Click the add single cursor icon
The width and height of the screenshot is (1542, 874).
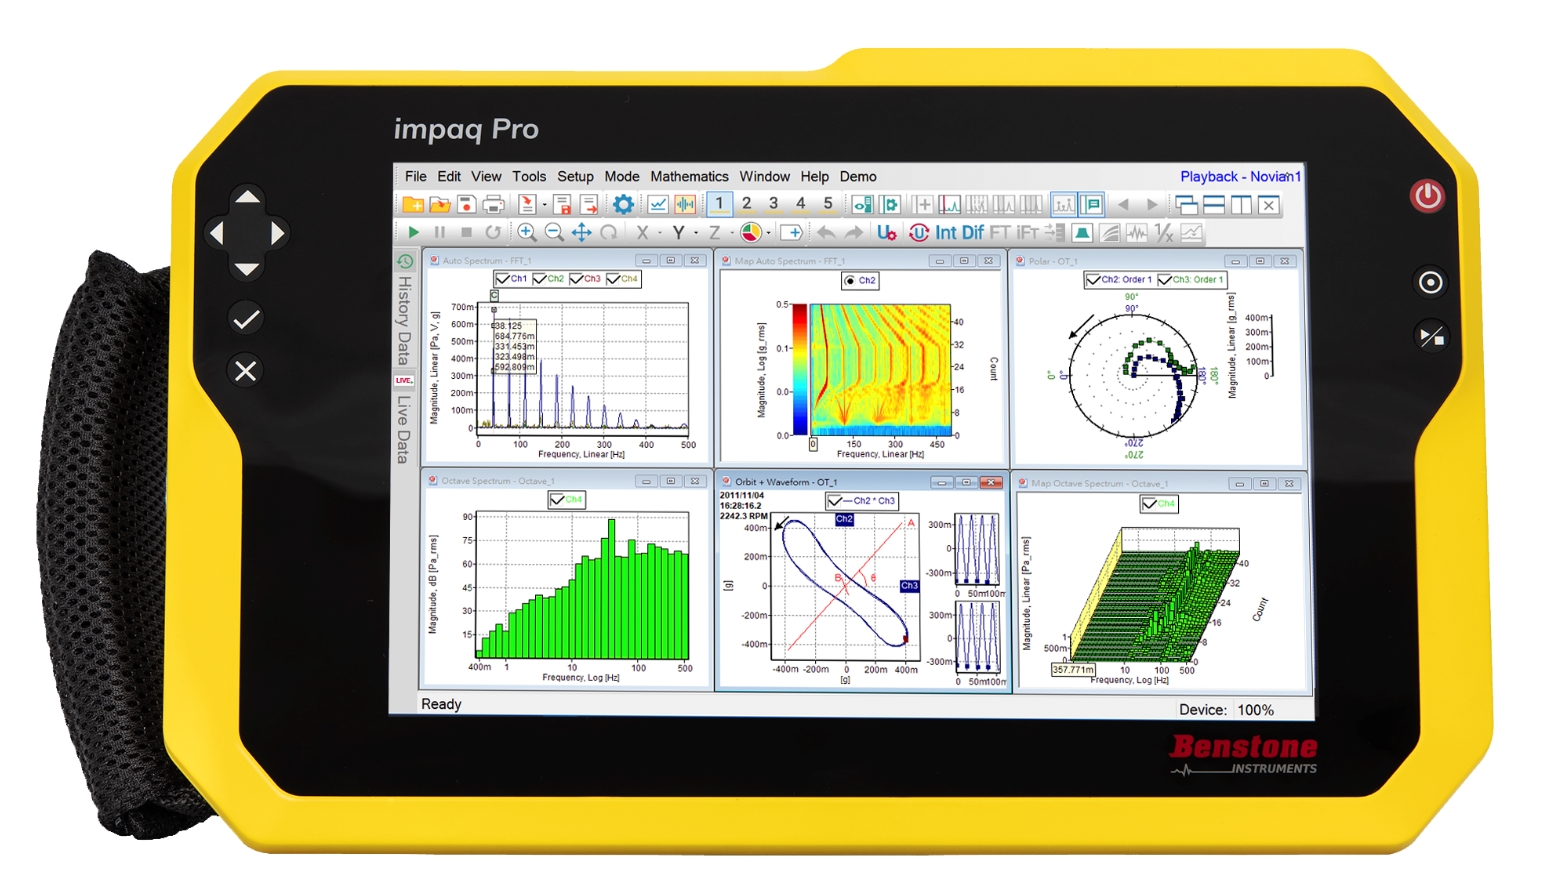923,205
